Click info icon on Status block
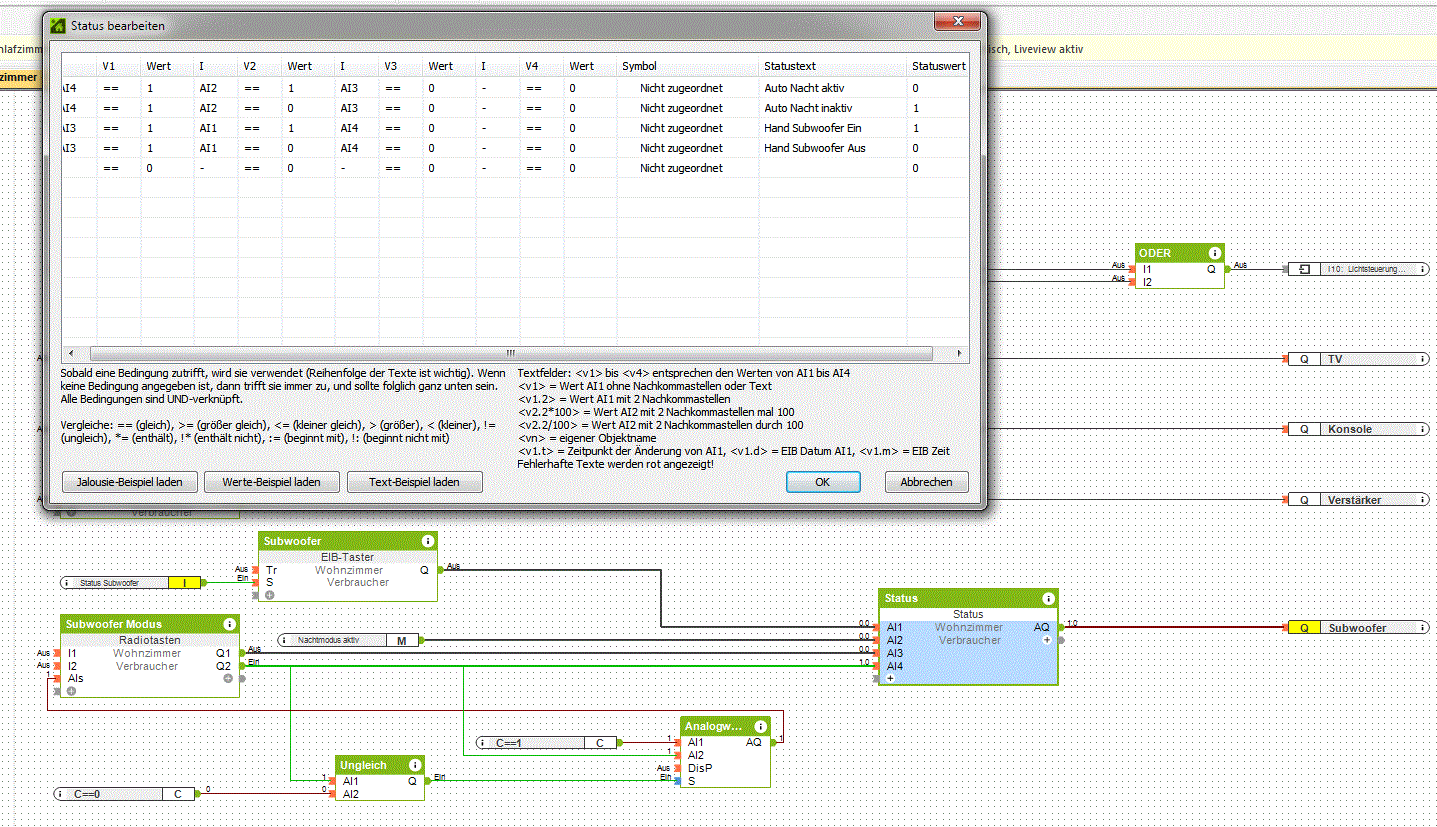The width and height of the screenshot is (1437, 827). 1047,598
